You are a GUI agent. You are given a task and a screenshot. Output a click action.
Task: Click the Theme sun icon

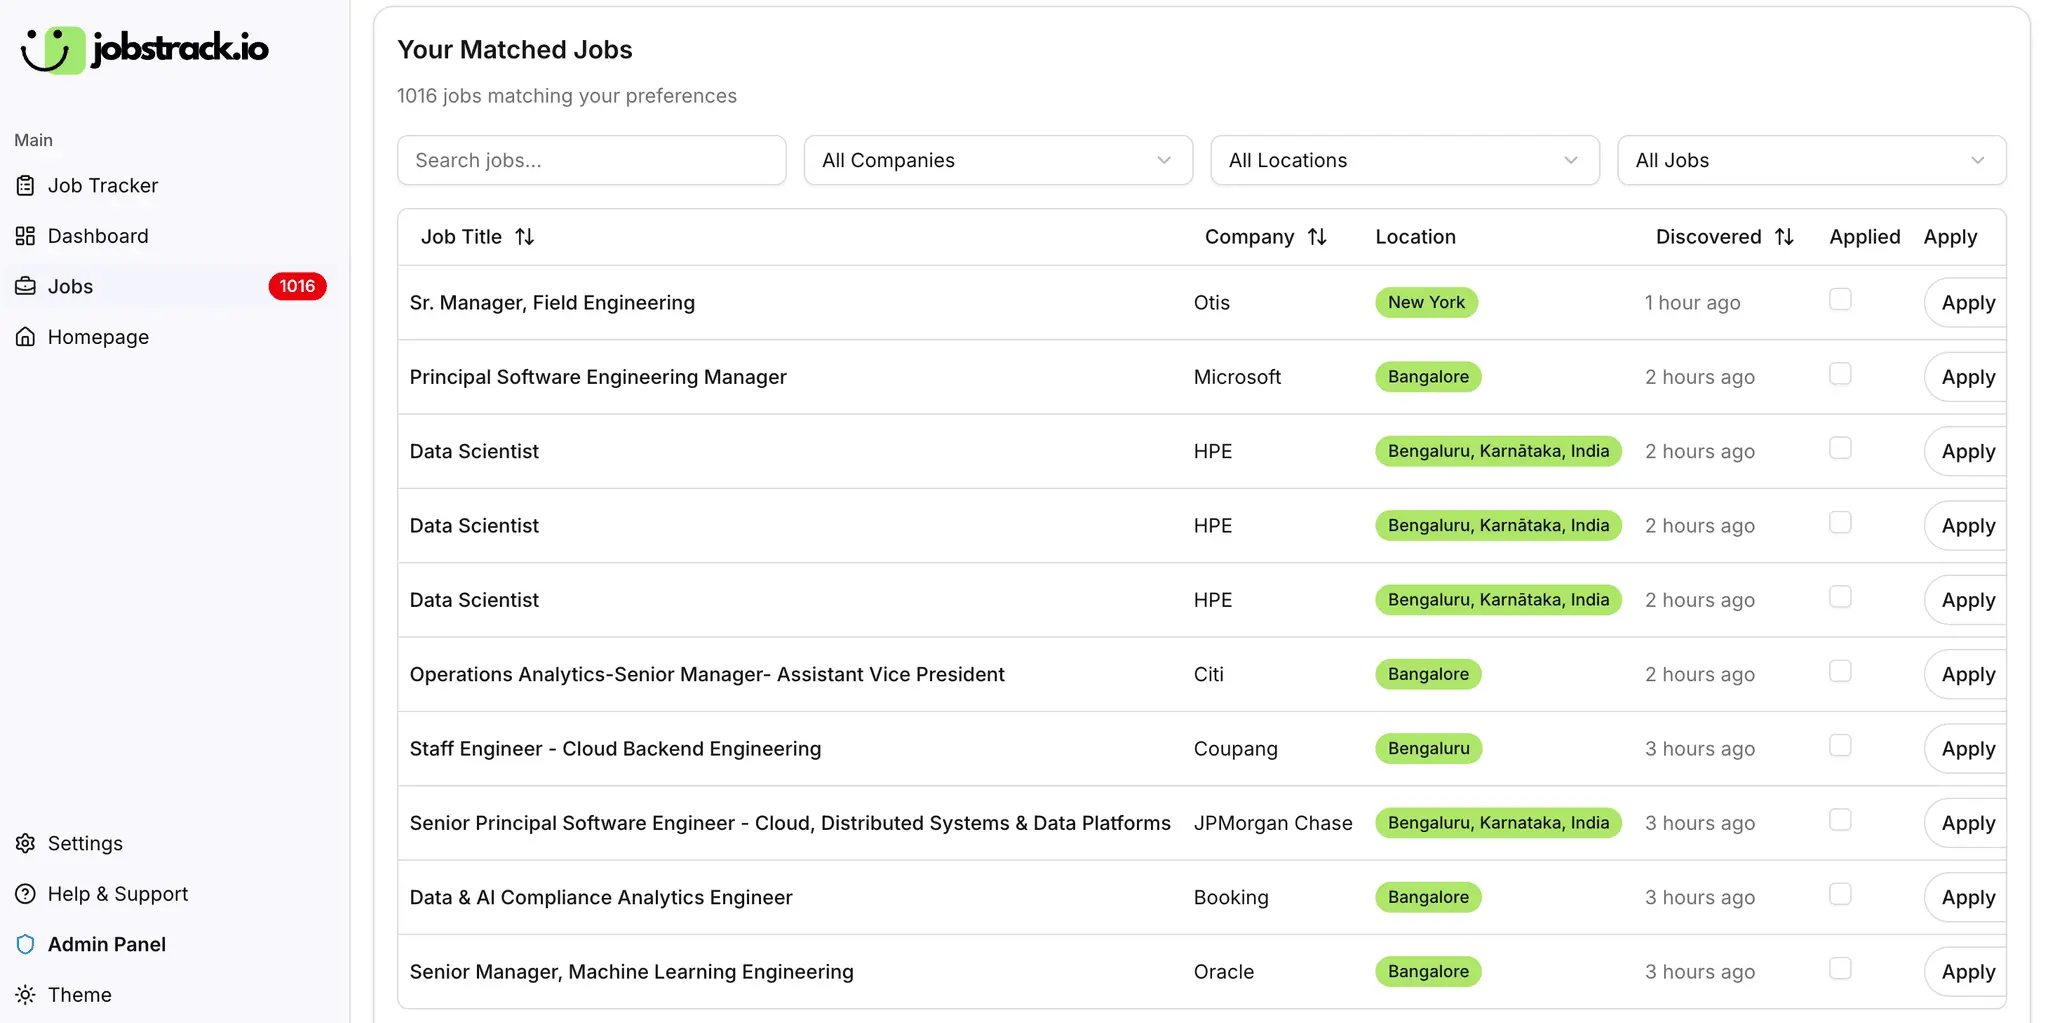(x=26, y=995)
